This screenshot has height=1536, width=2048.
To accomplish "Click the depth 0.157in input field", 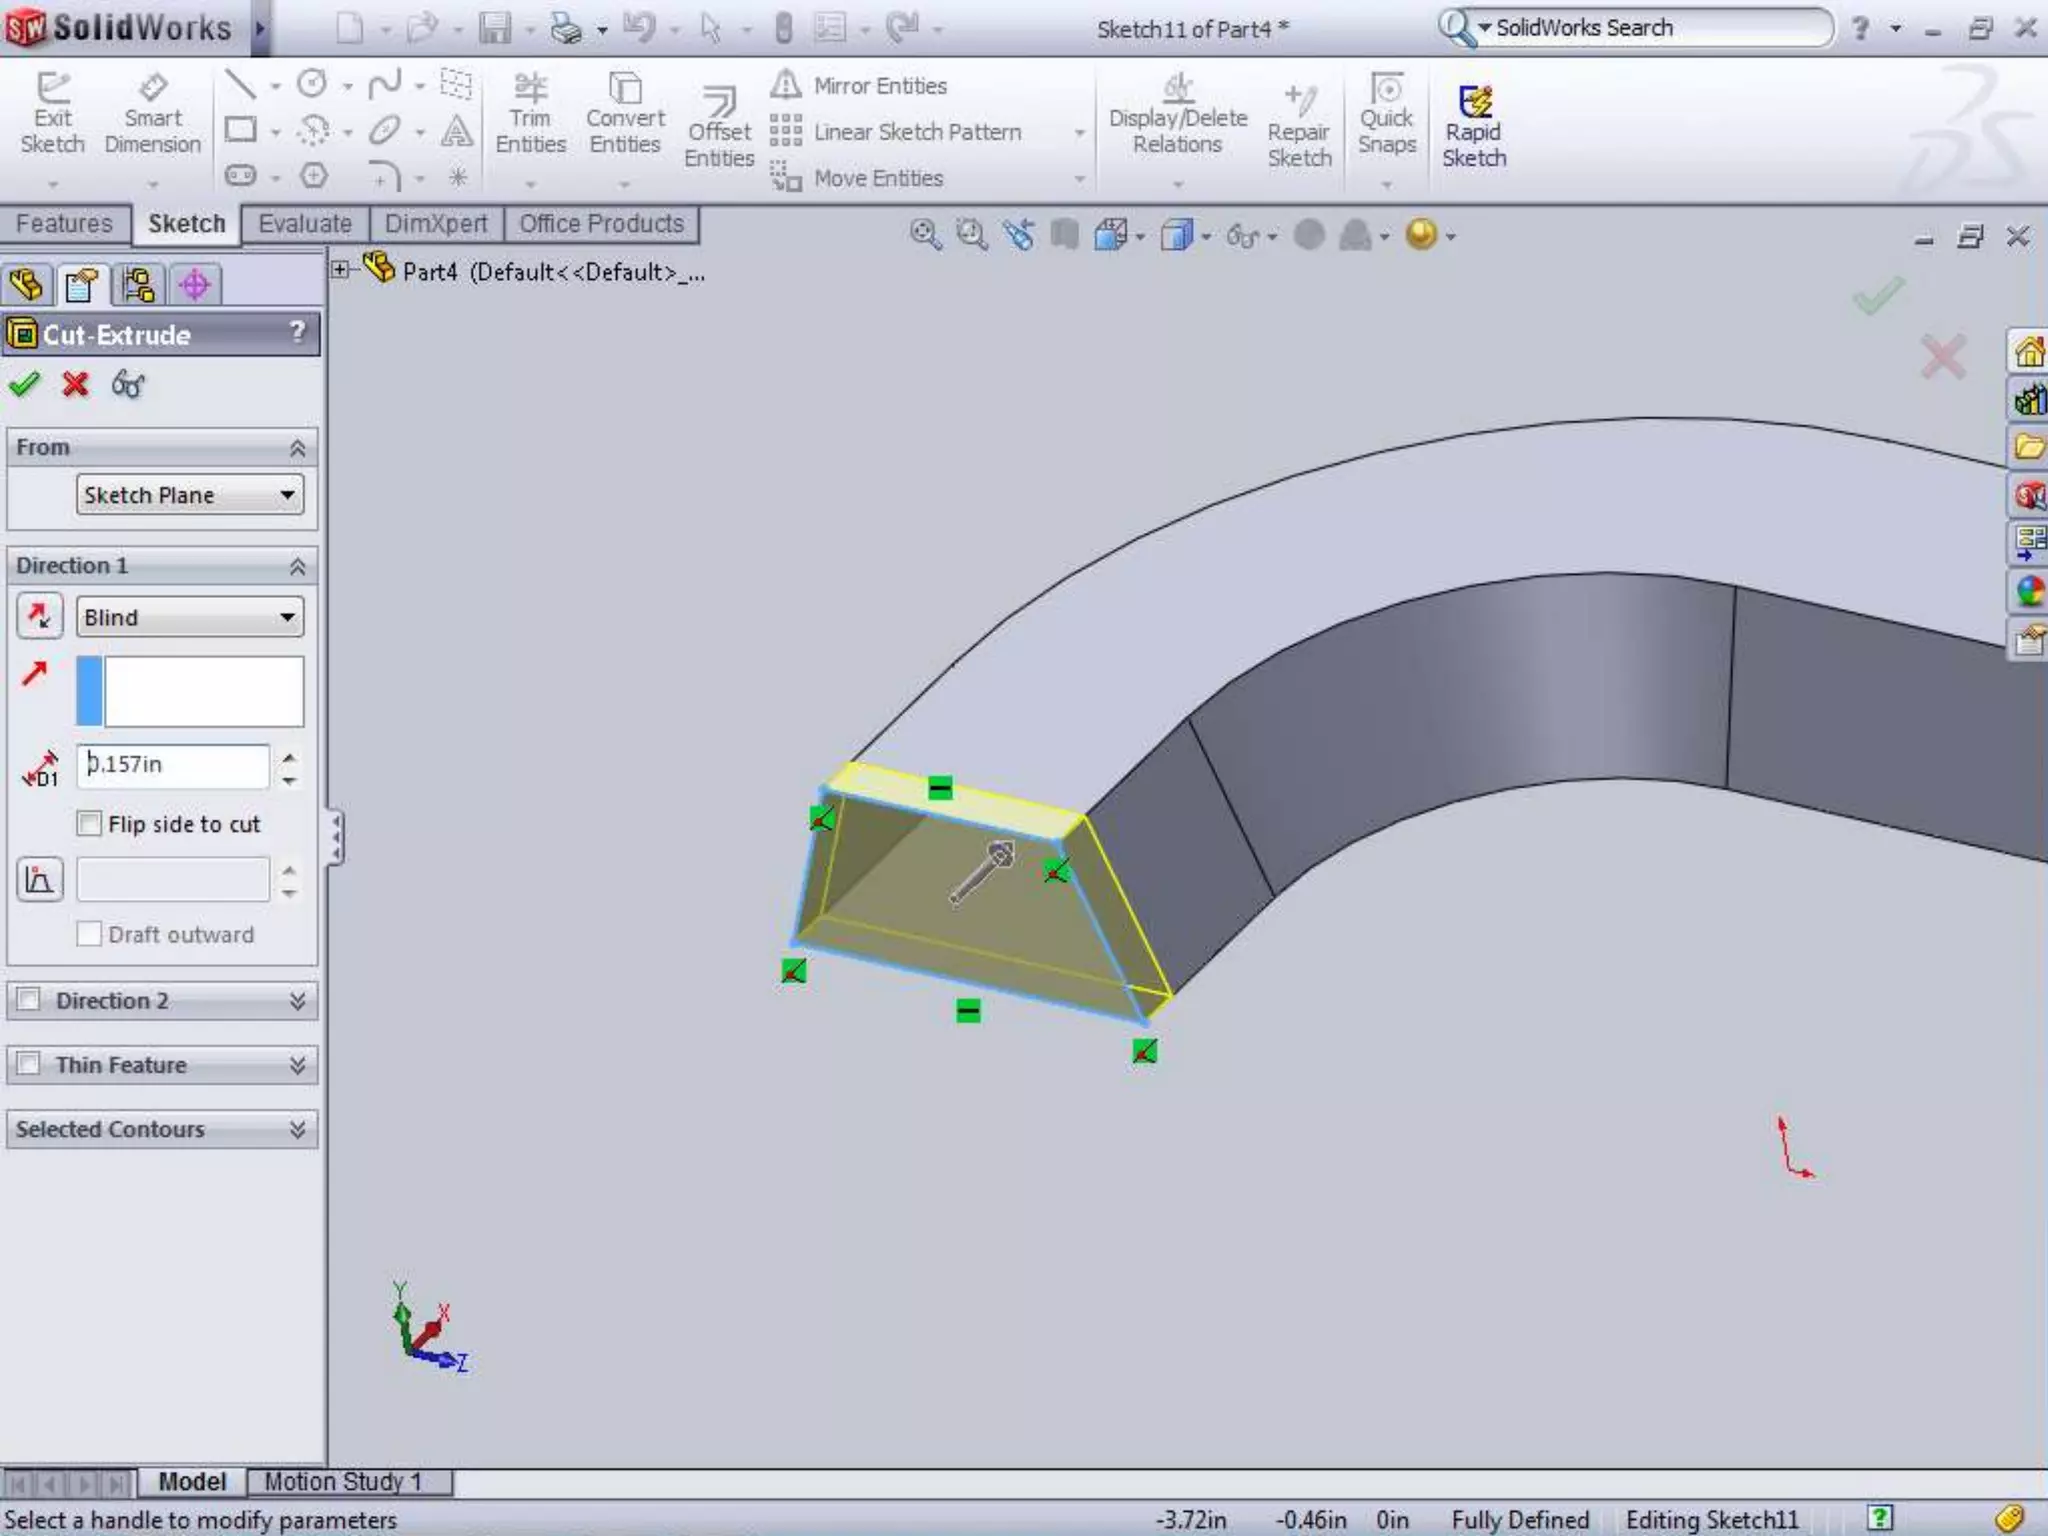I will tap(173, 765).
